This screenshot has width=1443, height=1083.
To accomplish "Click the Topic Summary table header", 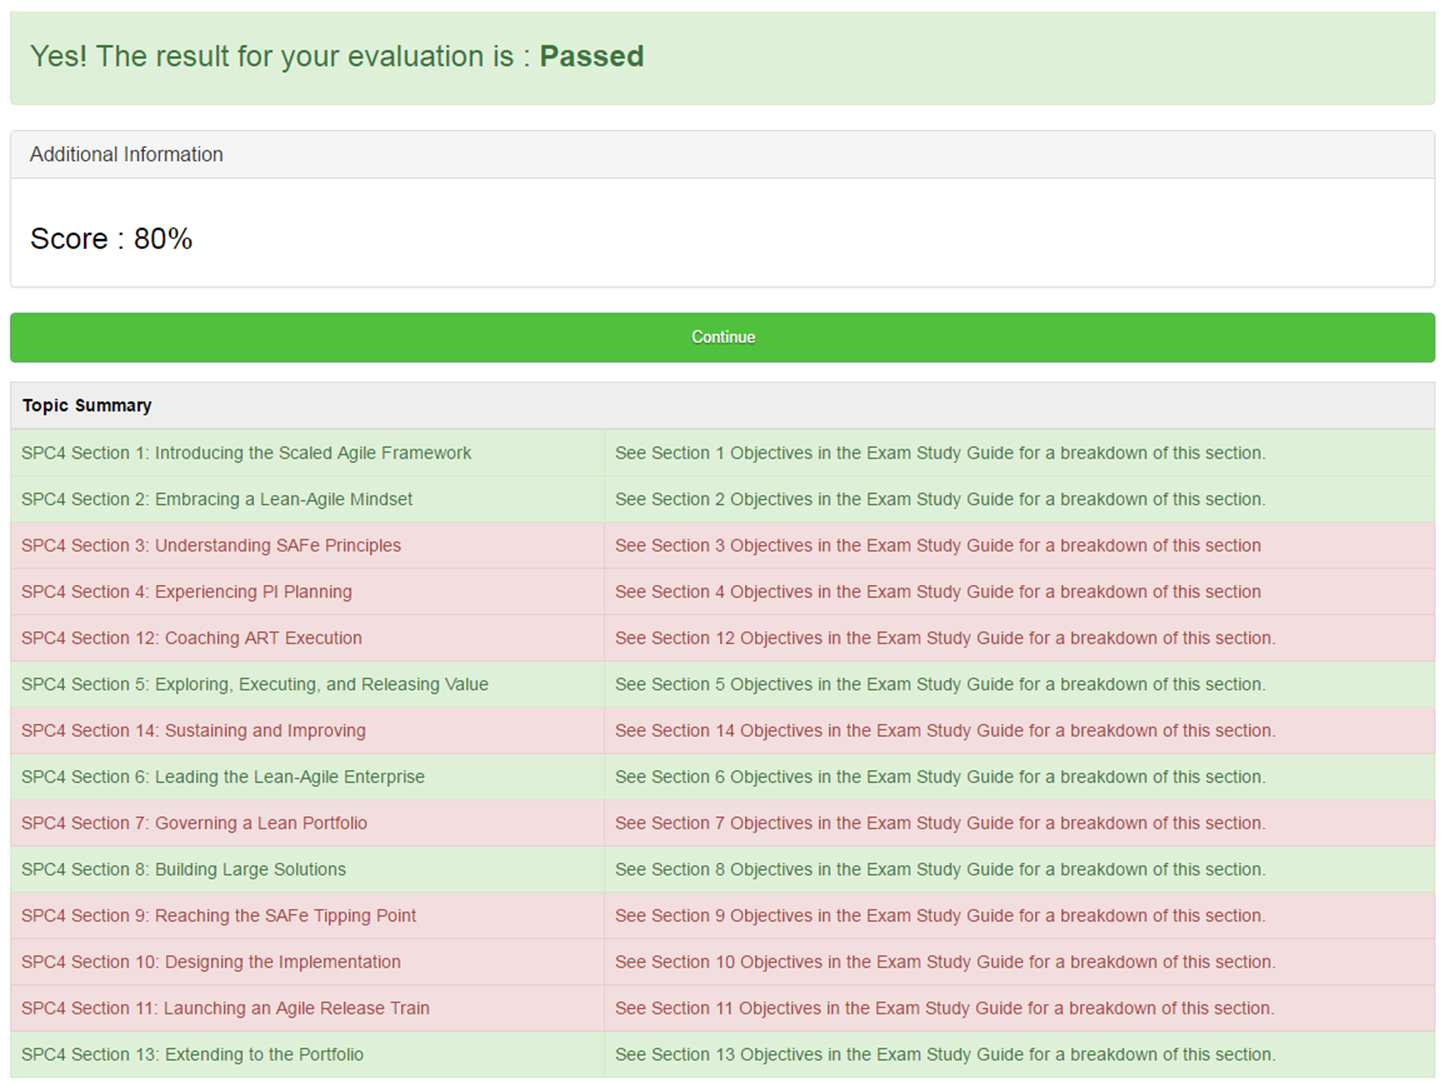I will pyautogui.click(x=722, y=405).
